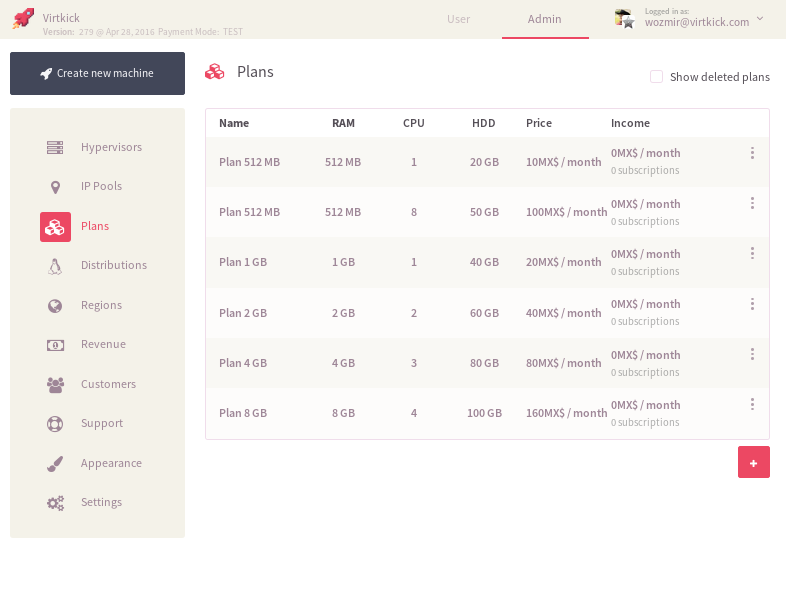Click the Distributions Linux penguin icon

[55, 266]
